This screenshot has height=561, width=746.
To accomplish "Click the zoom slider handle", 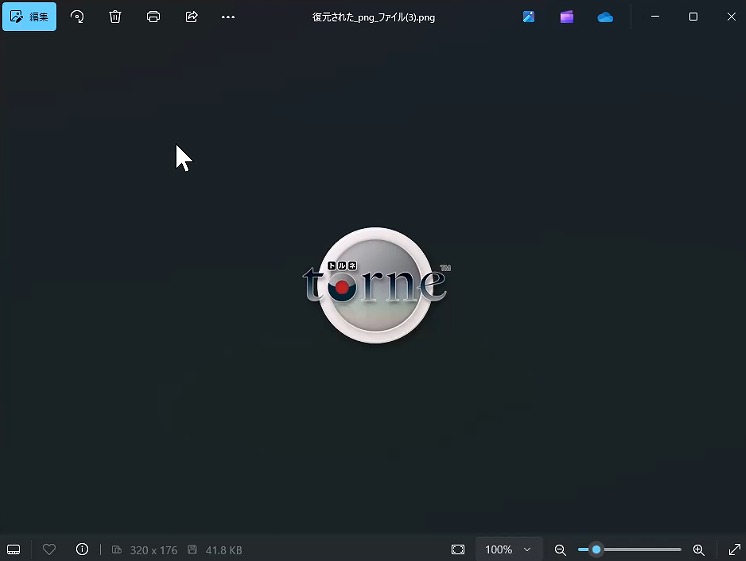I will pos(596,550).
